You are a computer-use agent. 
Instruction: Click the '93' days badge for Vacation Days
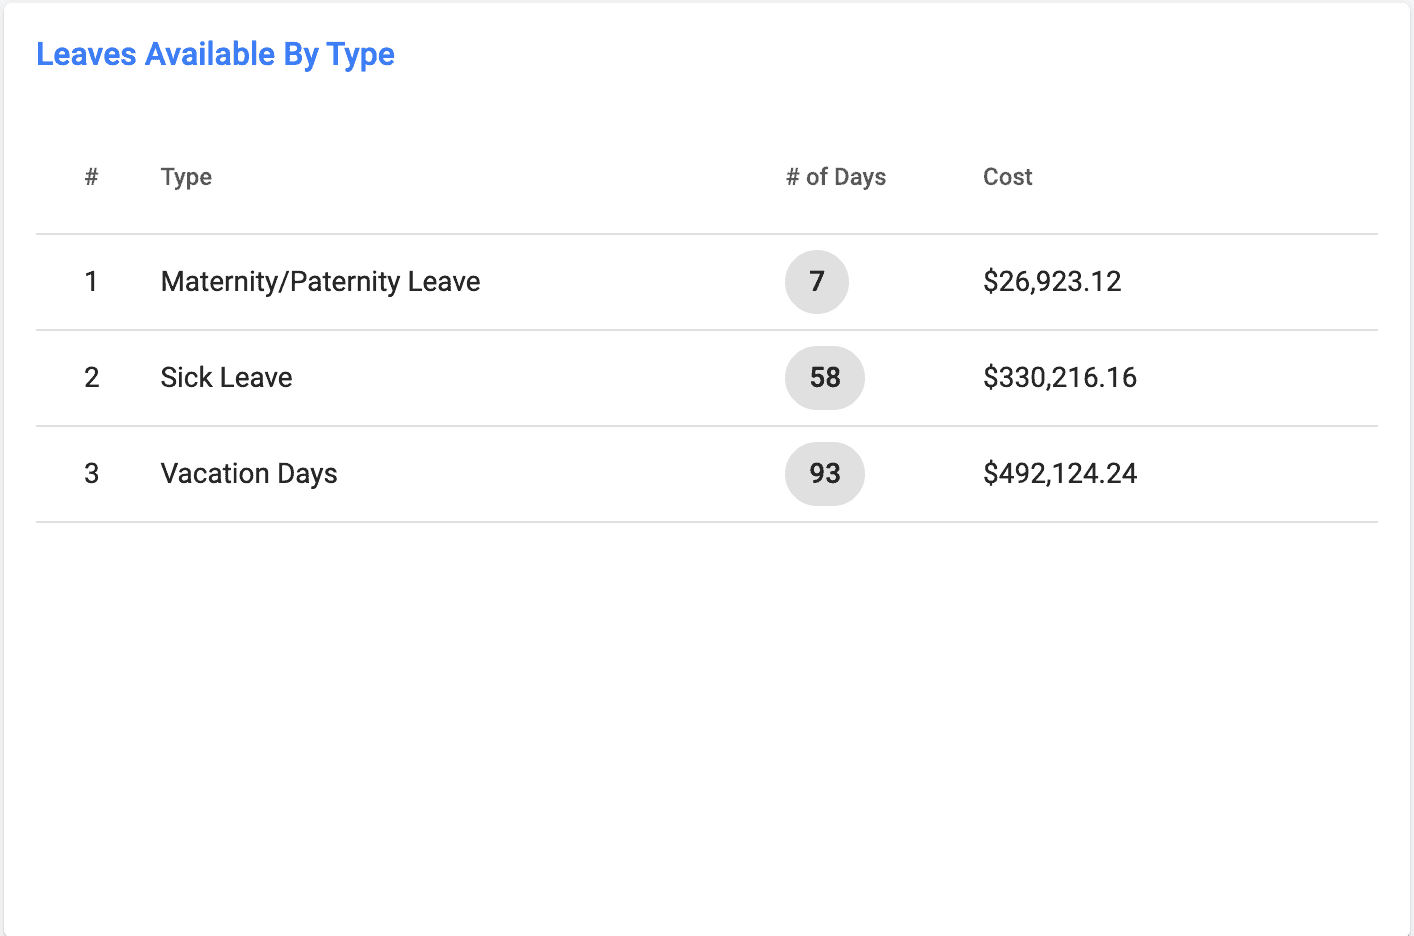[824, 474]
